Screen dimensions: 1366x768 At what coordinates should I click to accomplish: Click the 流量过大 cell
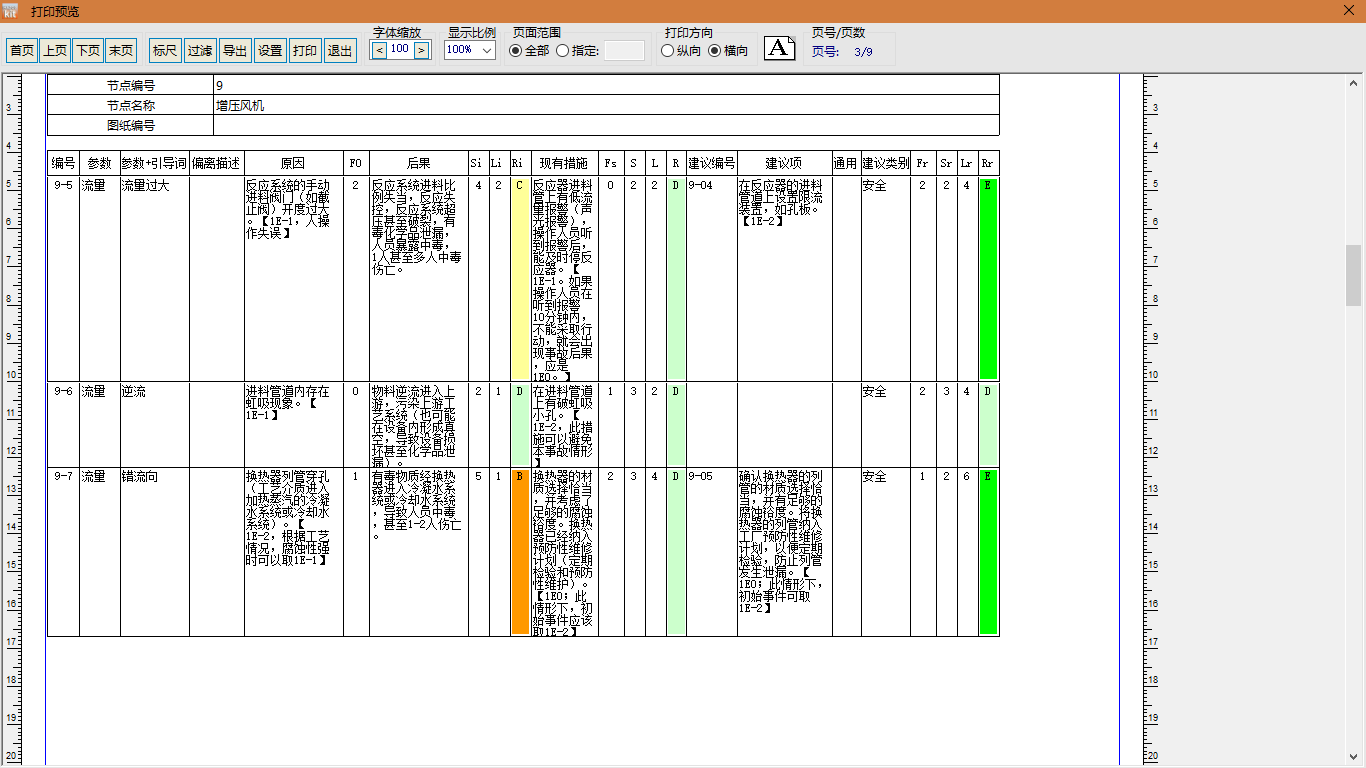(x=155, y=278)
